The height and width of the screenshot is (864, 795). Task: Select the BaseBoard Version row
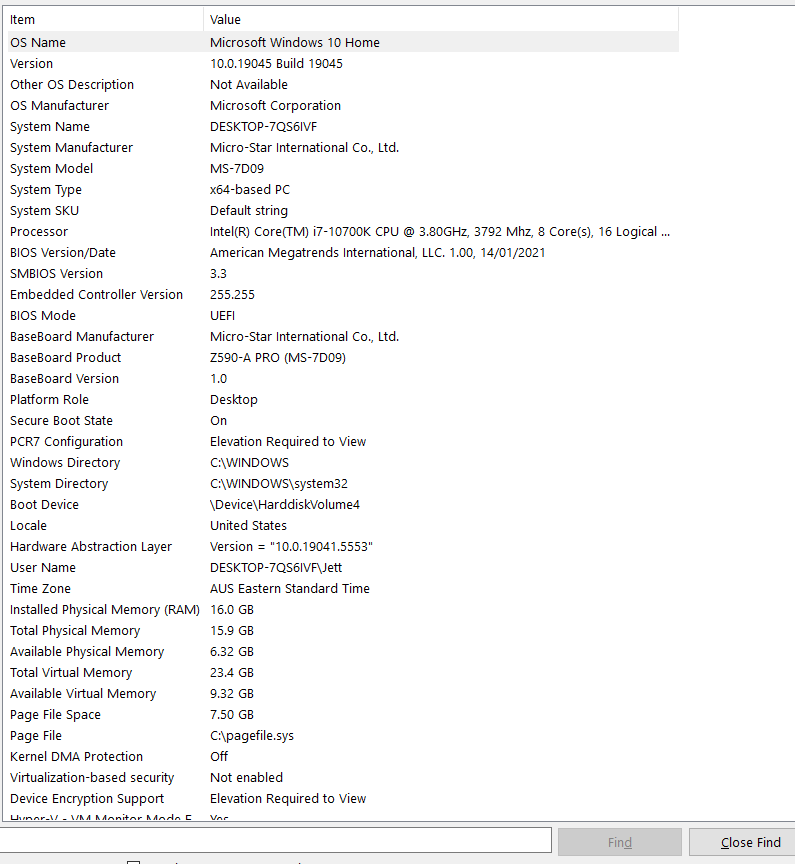343,379
